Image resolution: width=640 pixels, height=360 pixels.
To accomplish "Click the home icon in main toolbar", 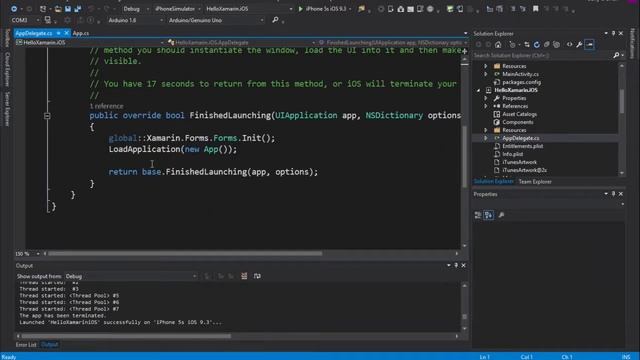I will [x=400, y=9].
